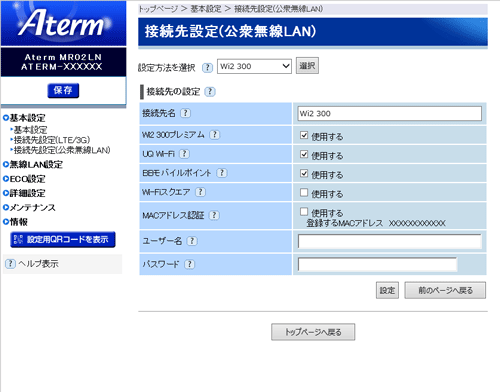Image resolution: width=500 pixels, height=392 pixels.
Task: Show the 設定用QRコードを表示 button
Action: coord(63,240)
